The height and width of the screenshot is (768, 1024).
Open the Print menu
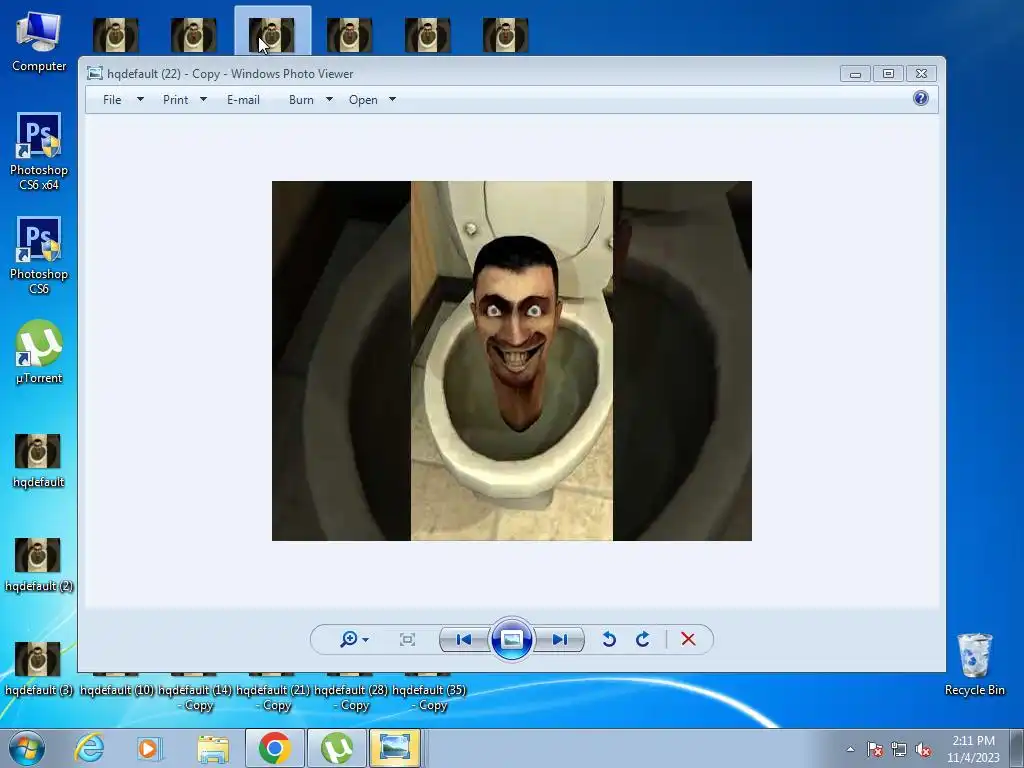[x=175, y=100]
